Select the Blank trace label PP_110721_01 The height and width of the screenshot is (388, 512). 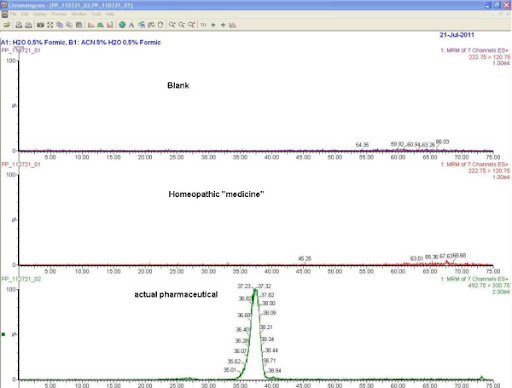(x=21, y=50)
